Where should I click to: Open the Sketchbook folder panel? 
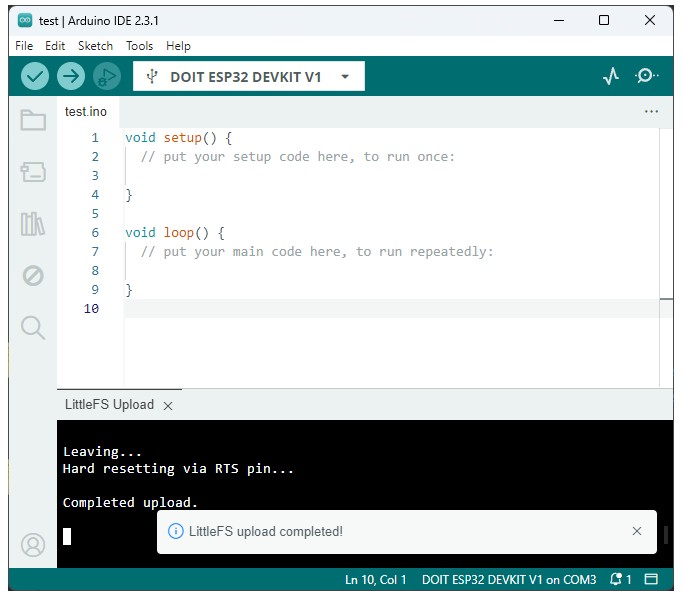click(33, 121)
